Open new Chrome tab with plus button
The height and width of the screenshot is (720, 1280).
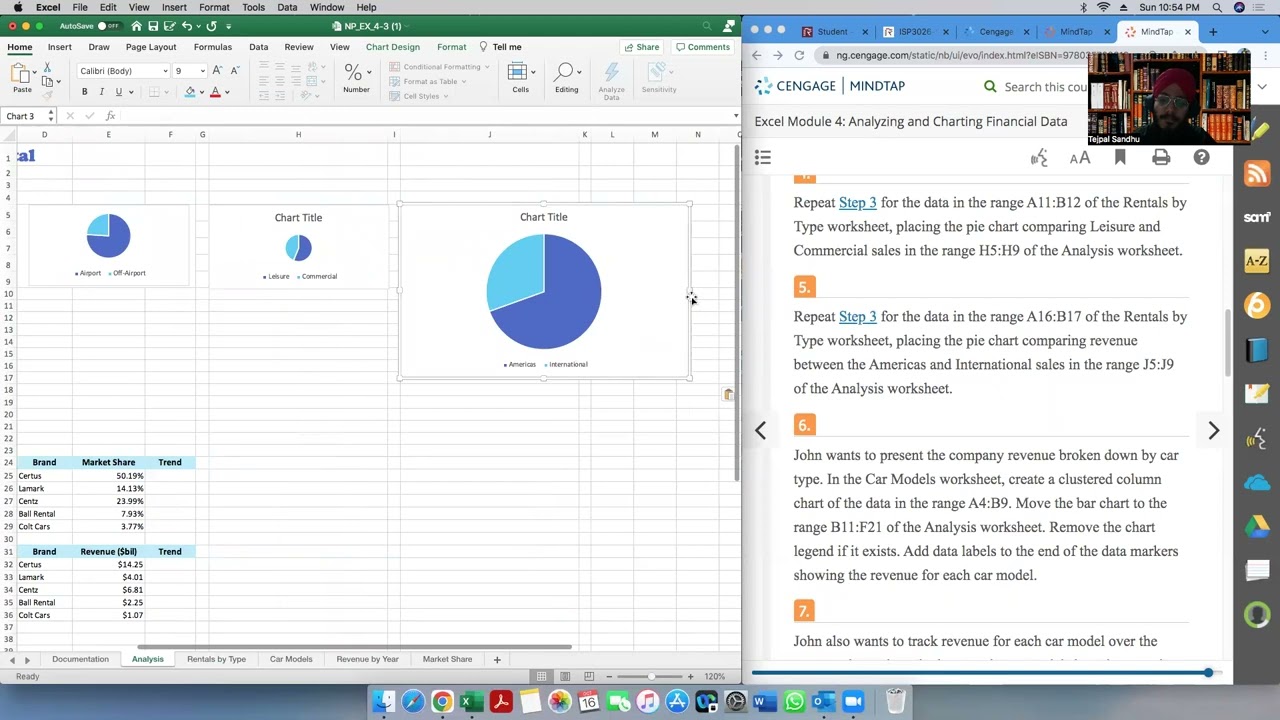click(1213, 32)
